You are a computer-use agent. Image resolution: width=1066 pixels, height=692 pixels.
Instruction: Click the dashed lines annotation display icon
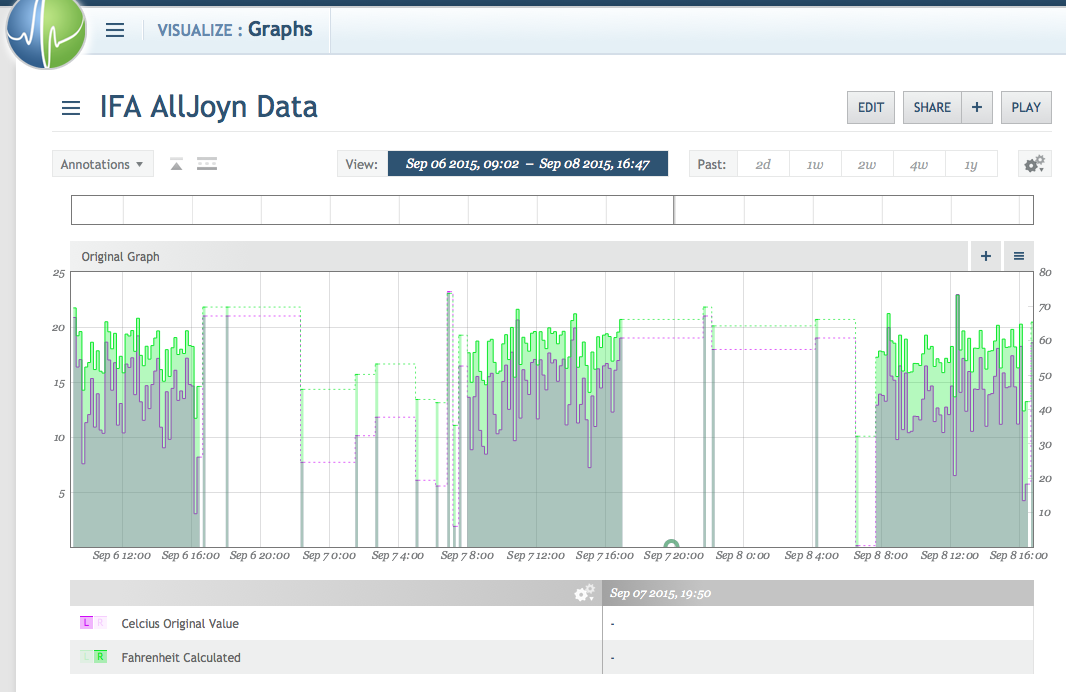[x=207, y=164]
